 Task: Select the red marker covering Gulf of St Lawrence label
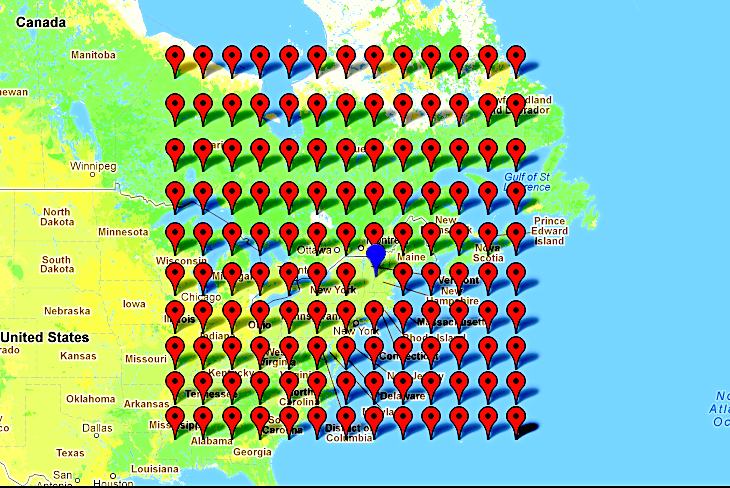pos(516,197)
